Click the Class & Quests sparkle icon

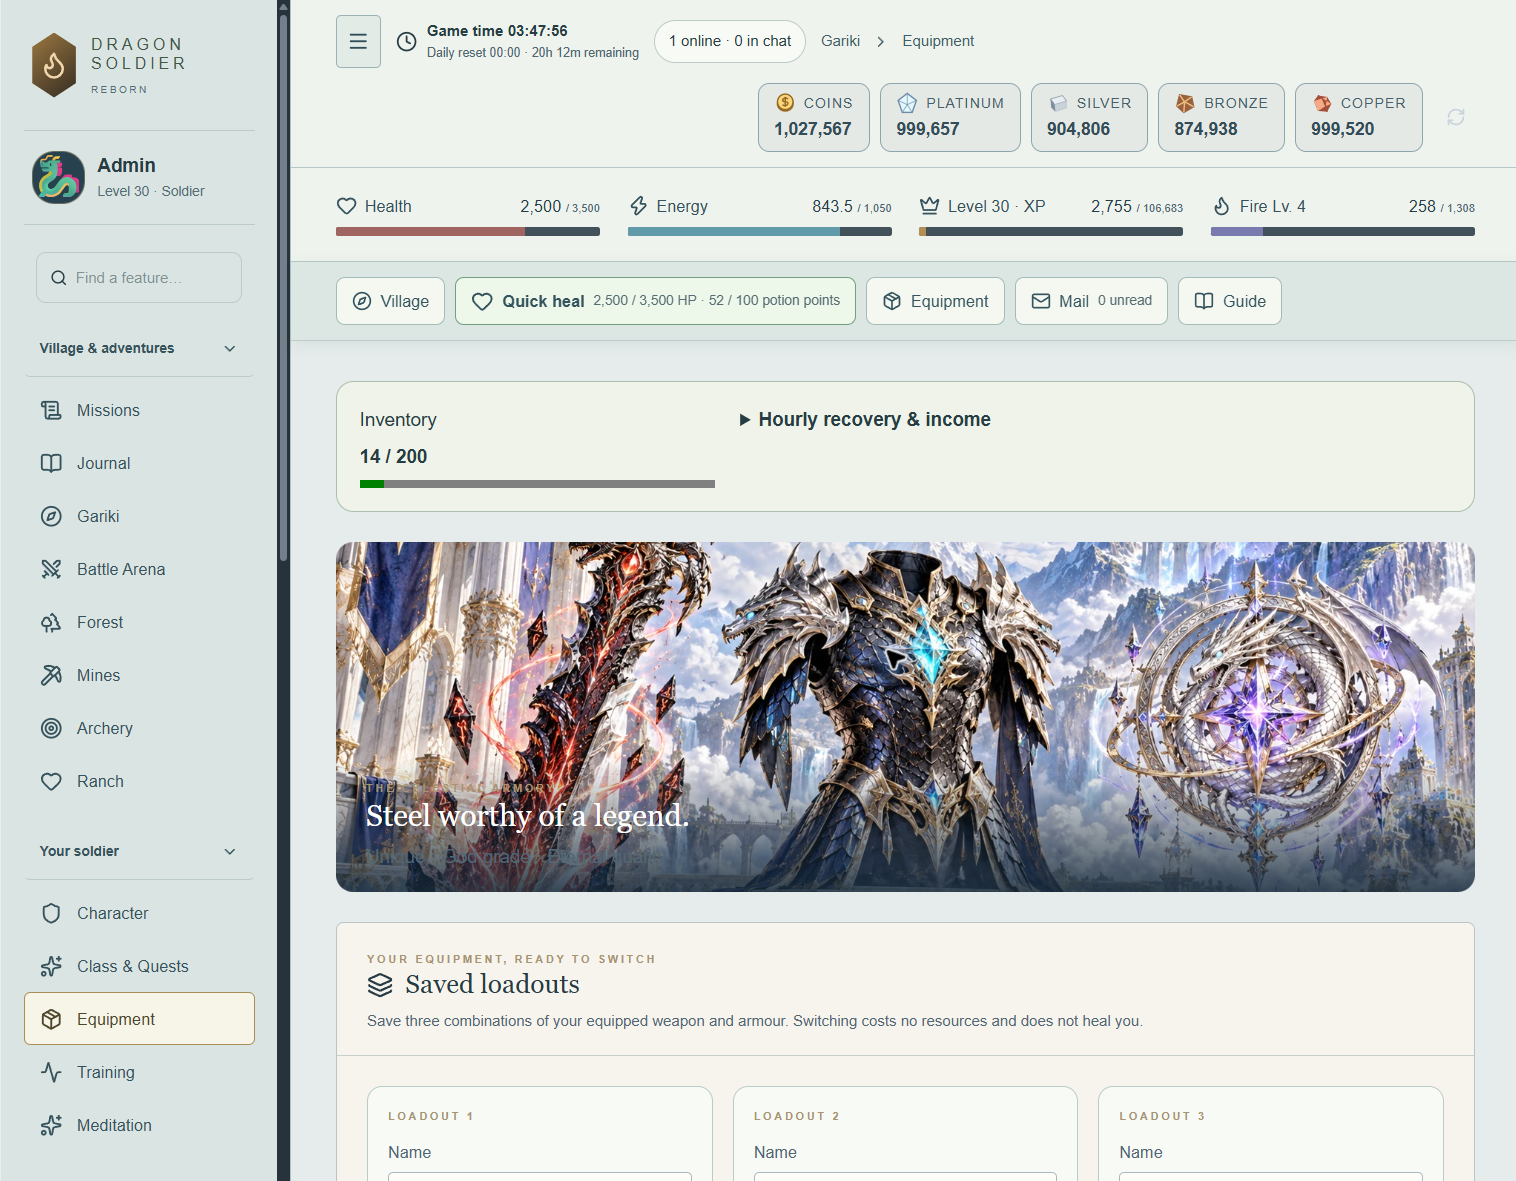[x=51, y=966]
